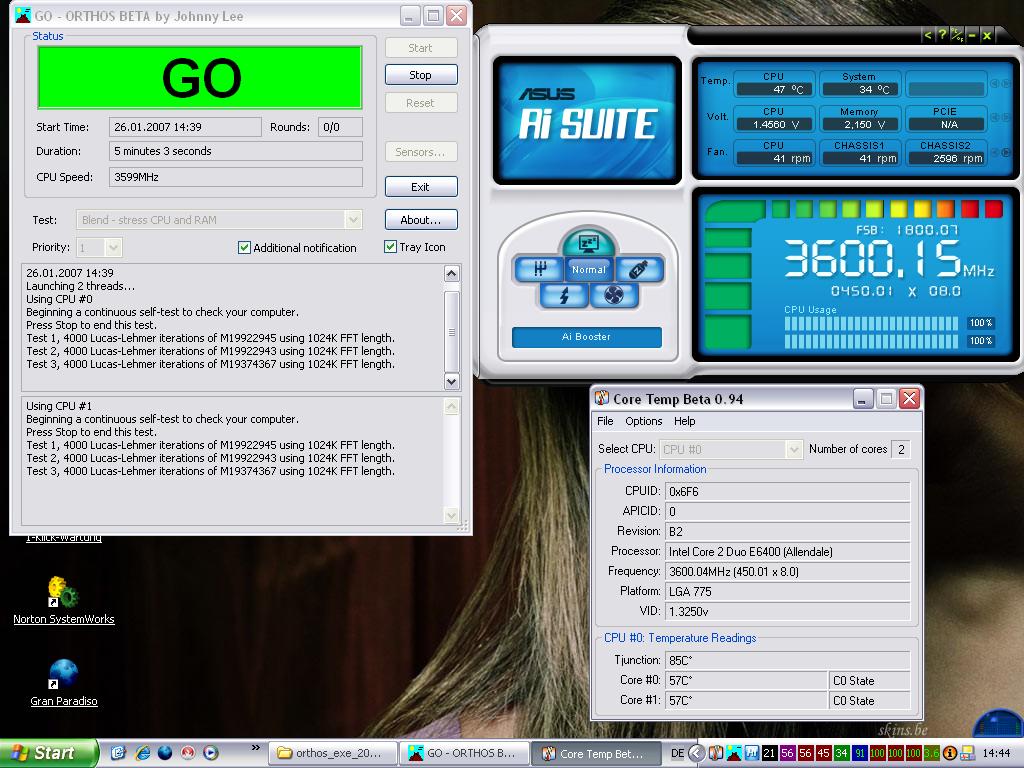Viewport: 1024px width, 768px height.
Task: Launch Windows Media Player from quick launch
Action: pyautogui.click(x=210, y=753)
